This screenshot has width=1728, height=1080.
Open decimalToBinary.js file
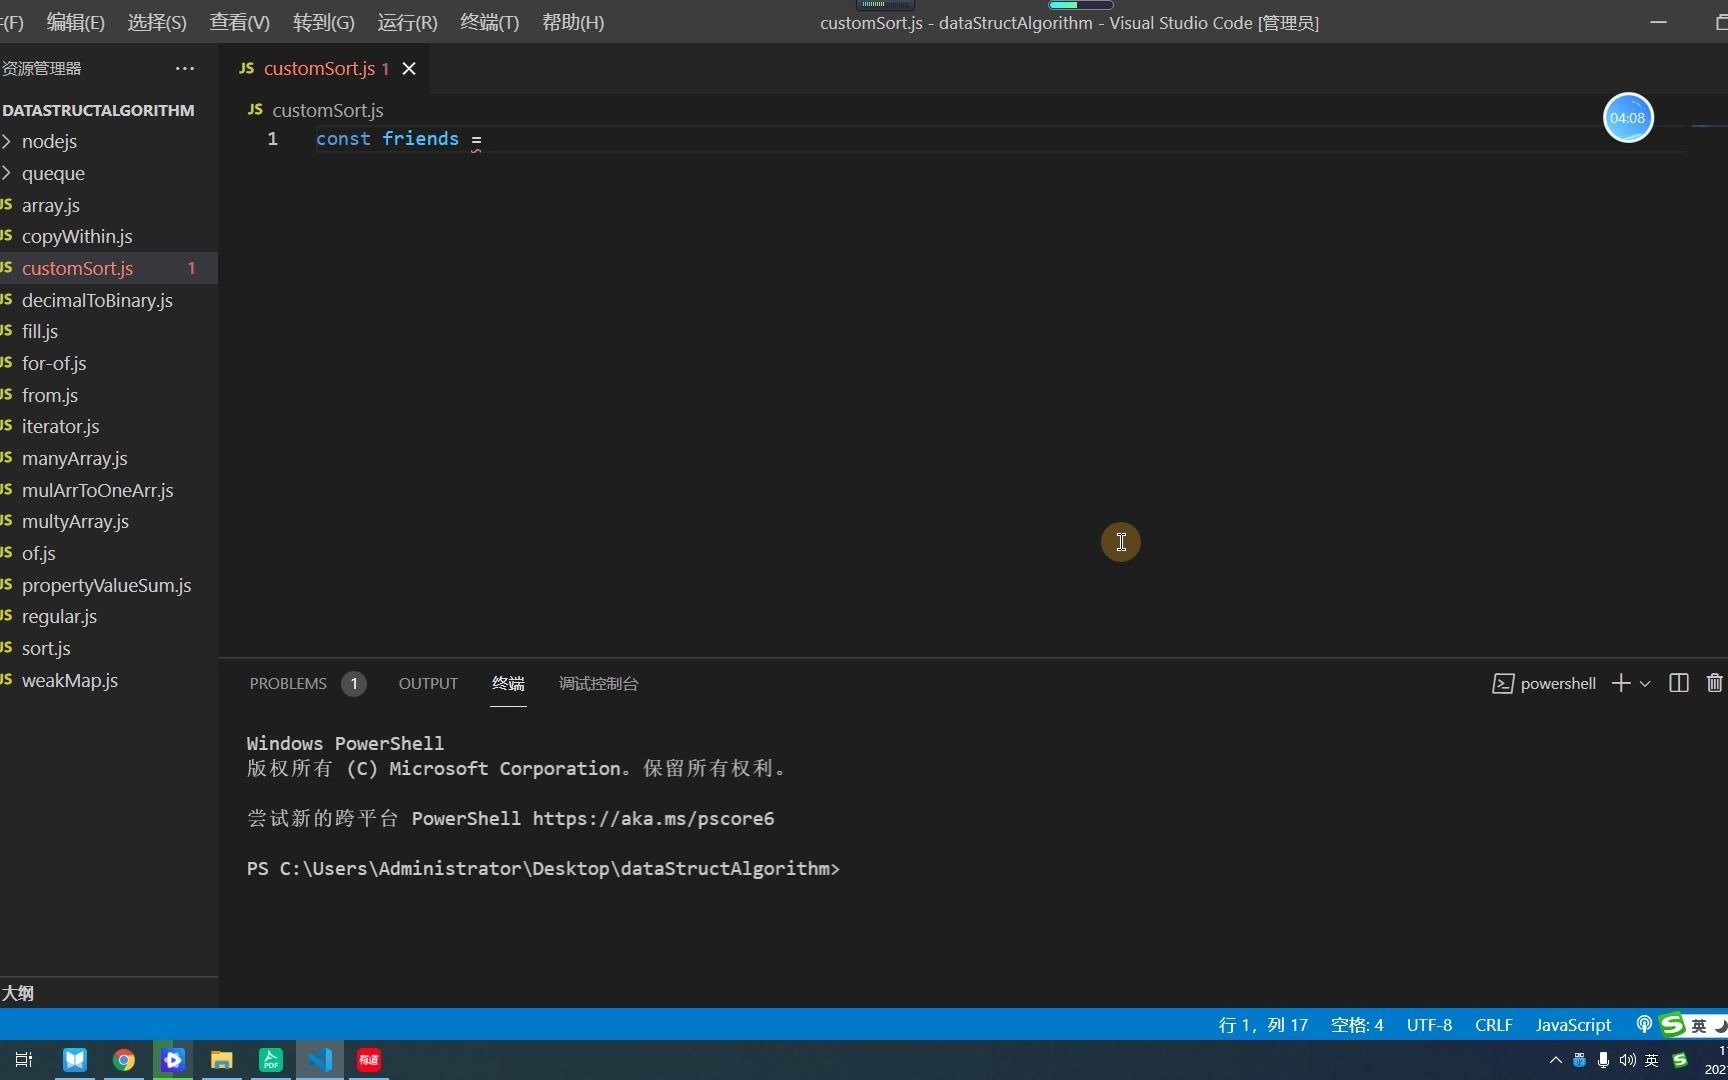pyautogui.click(x=108, y=300)
